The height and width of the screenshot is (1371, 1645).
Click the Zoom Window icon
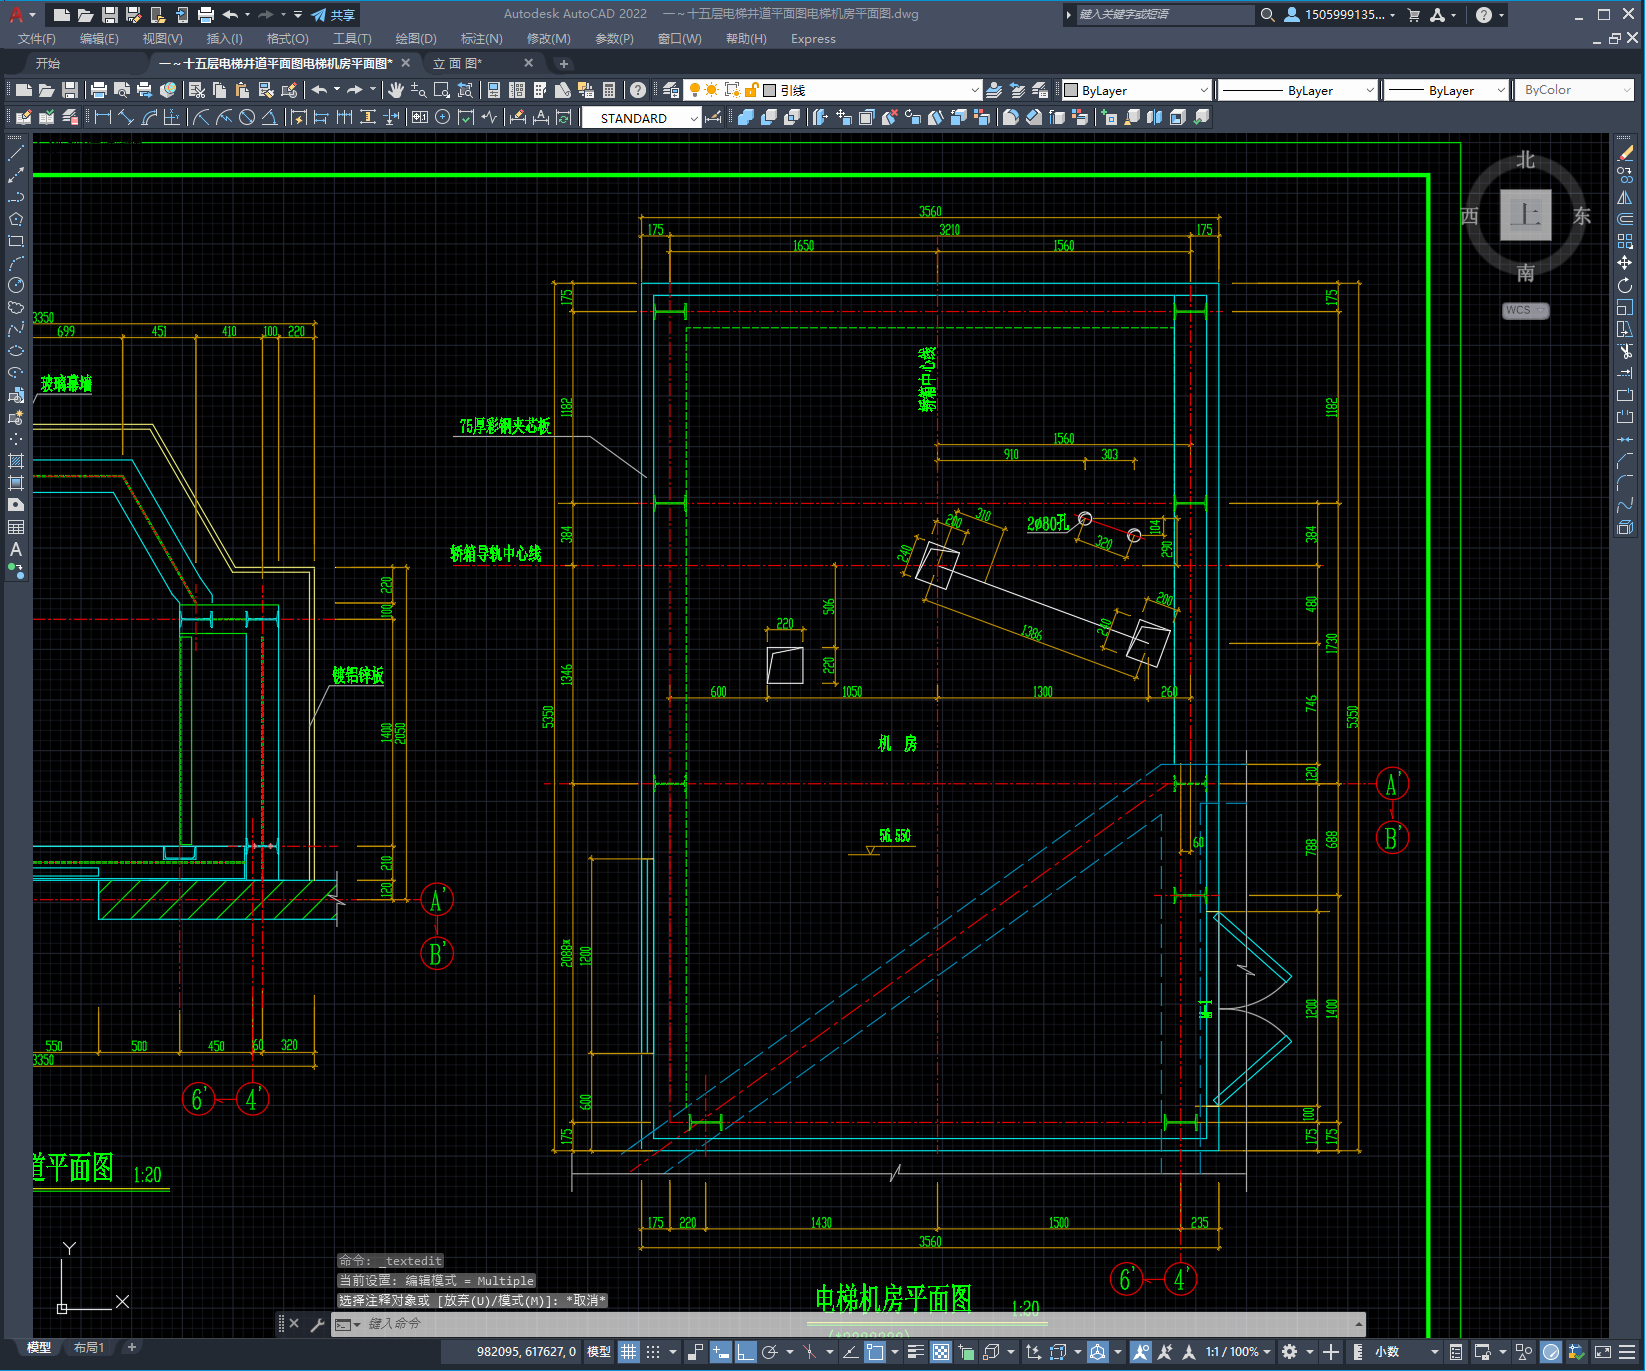[442, 90]
